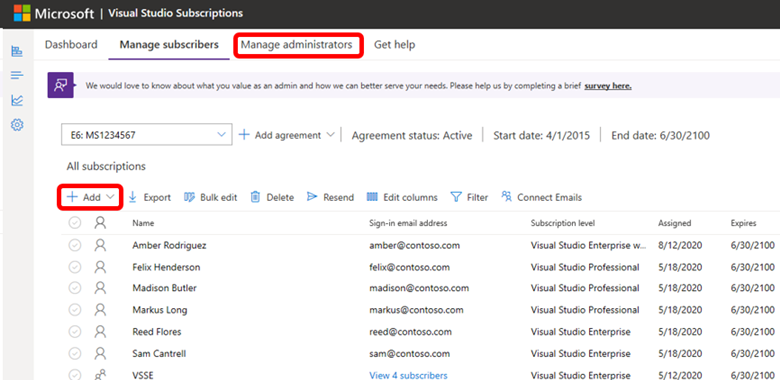
Task: Click the madison@contoso.com email cell
Action: tap(419, 288)
